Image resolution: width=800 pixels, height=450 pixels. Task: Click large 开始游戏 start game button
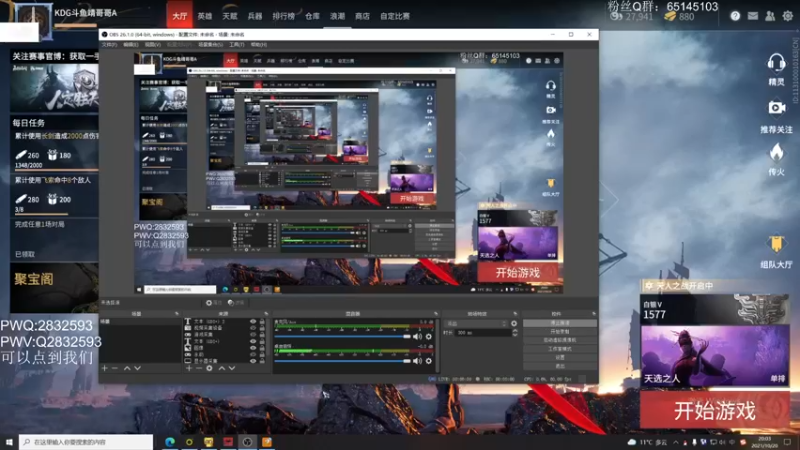click(714, 410)
